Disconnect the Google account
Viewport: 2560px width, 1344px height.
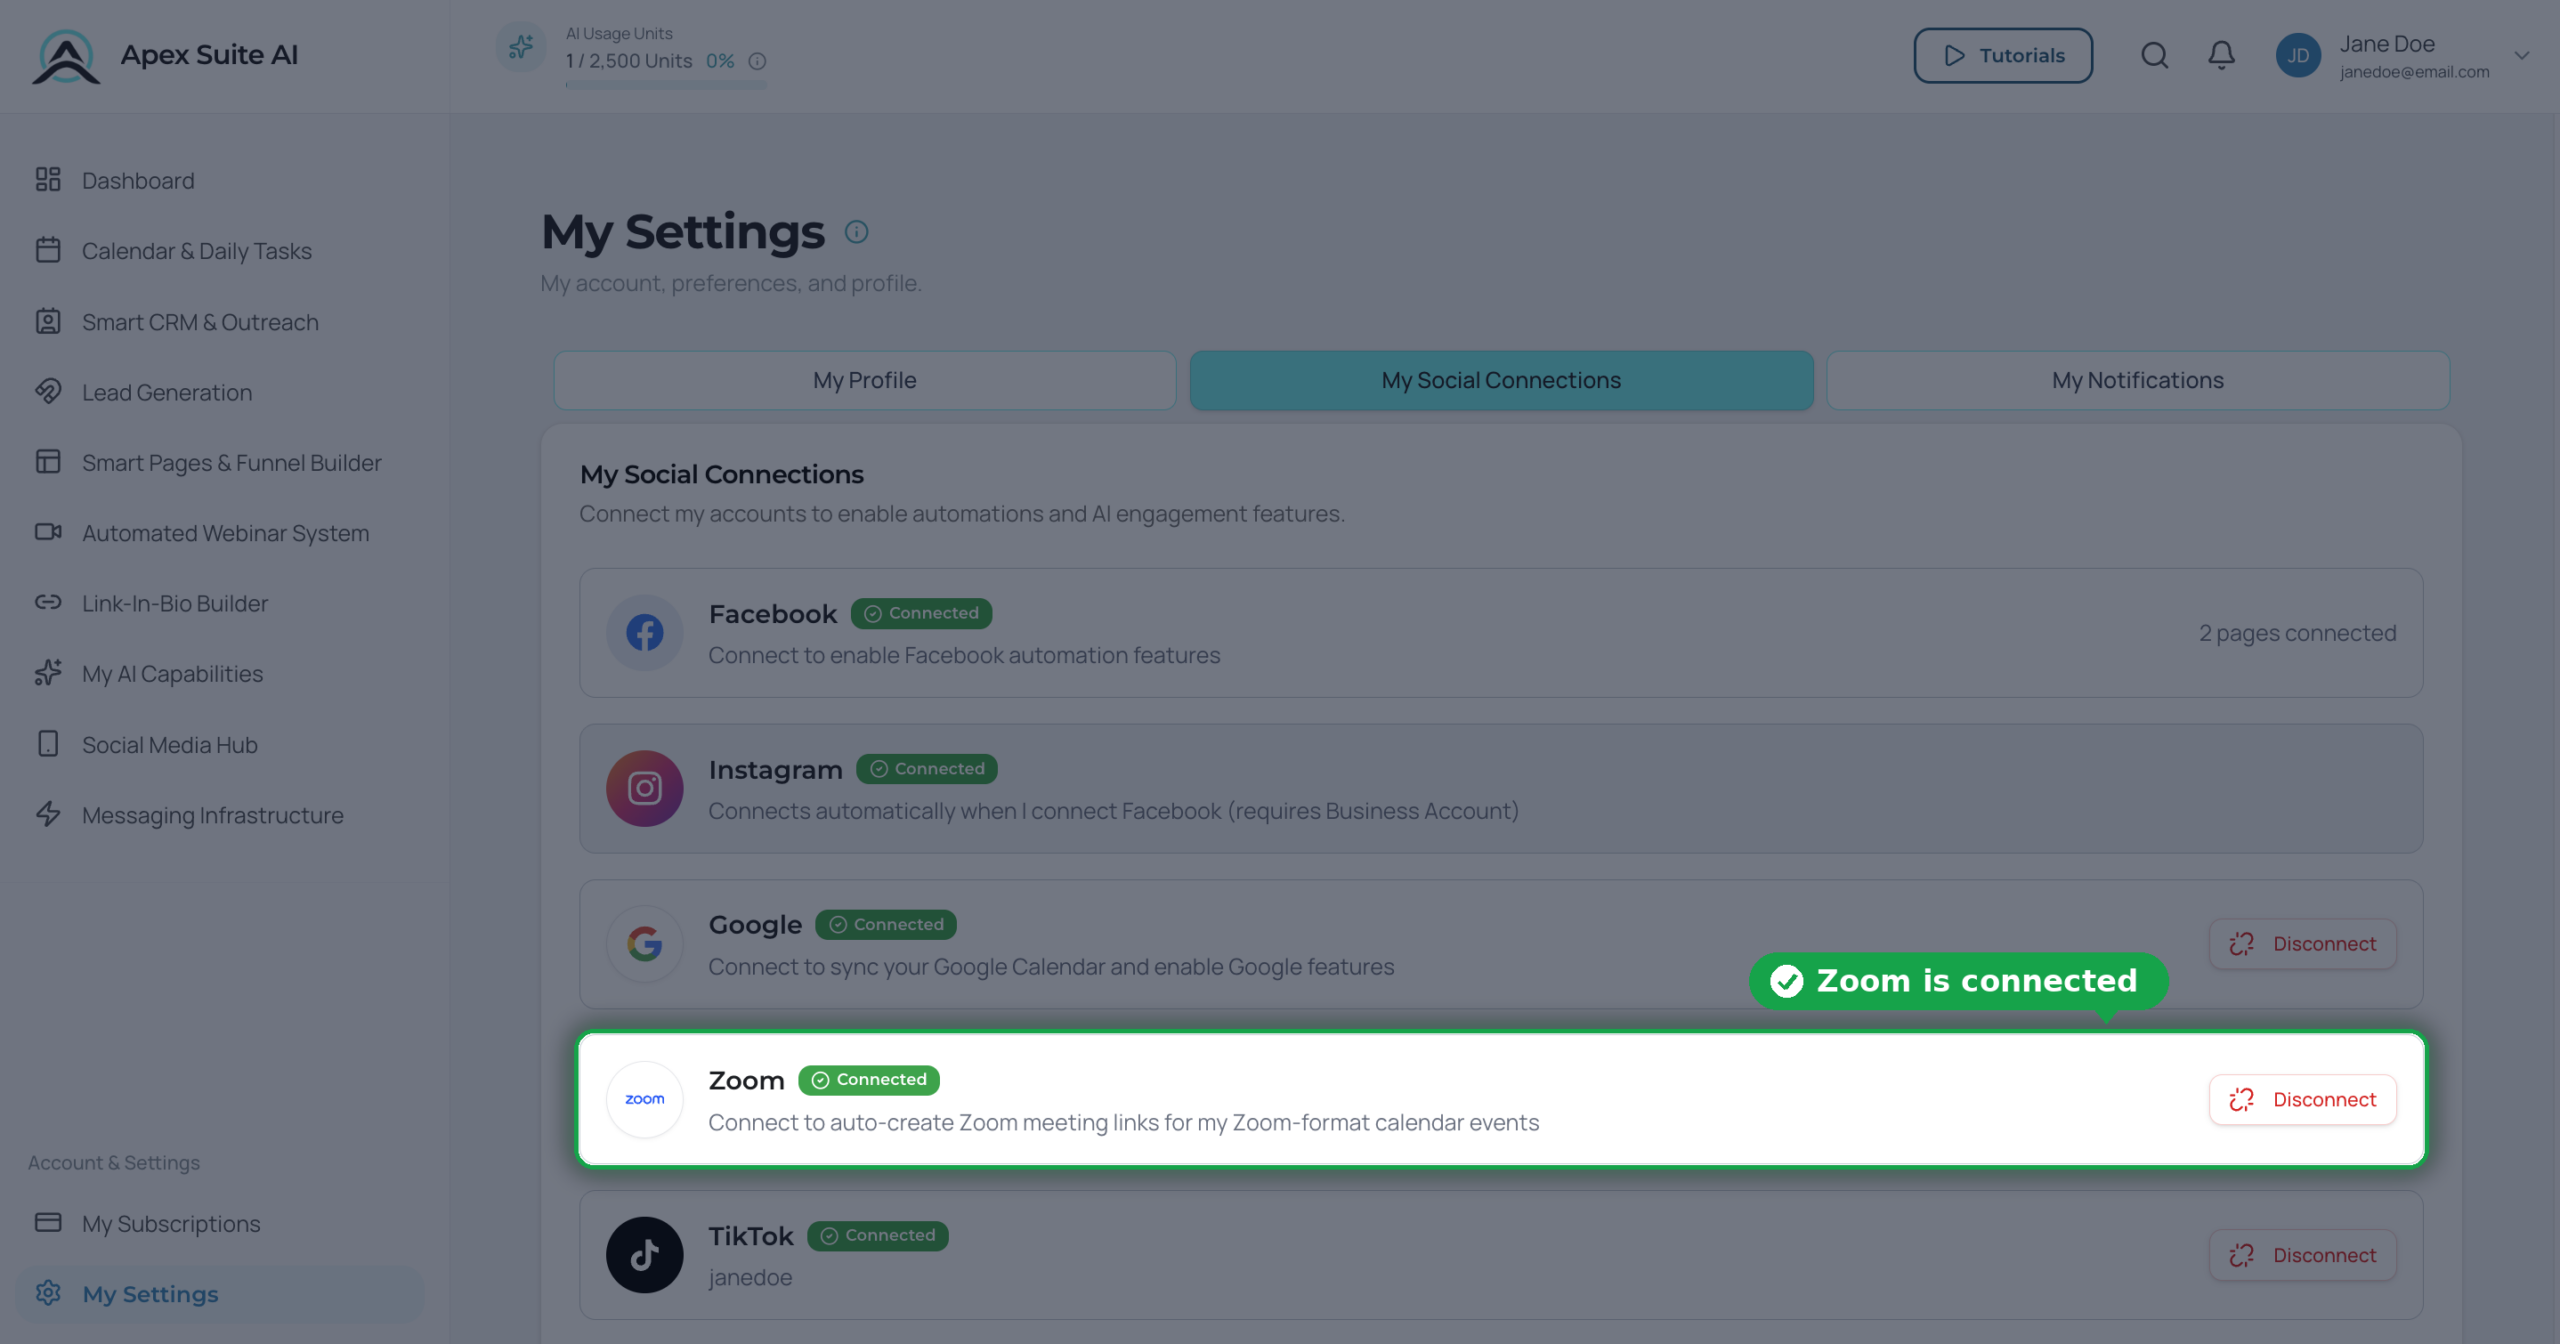(x=2302, y=943)
